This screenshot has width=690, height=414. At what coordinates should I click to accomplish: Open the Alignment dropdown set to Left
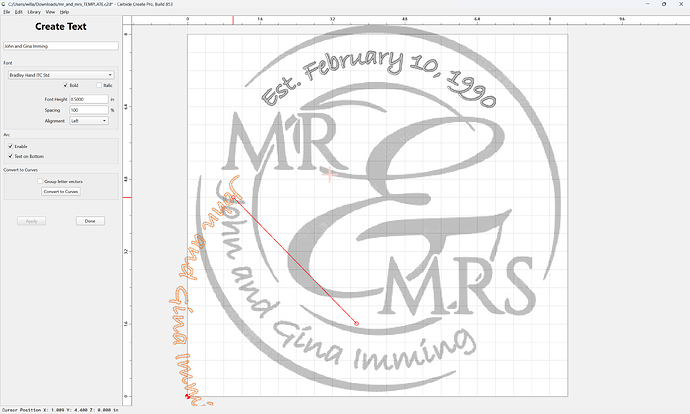click(88, 121)
